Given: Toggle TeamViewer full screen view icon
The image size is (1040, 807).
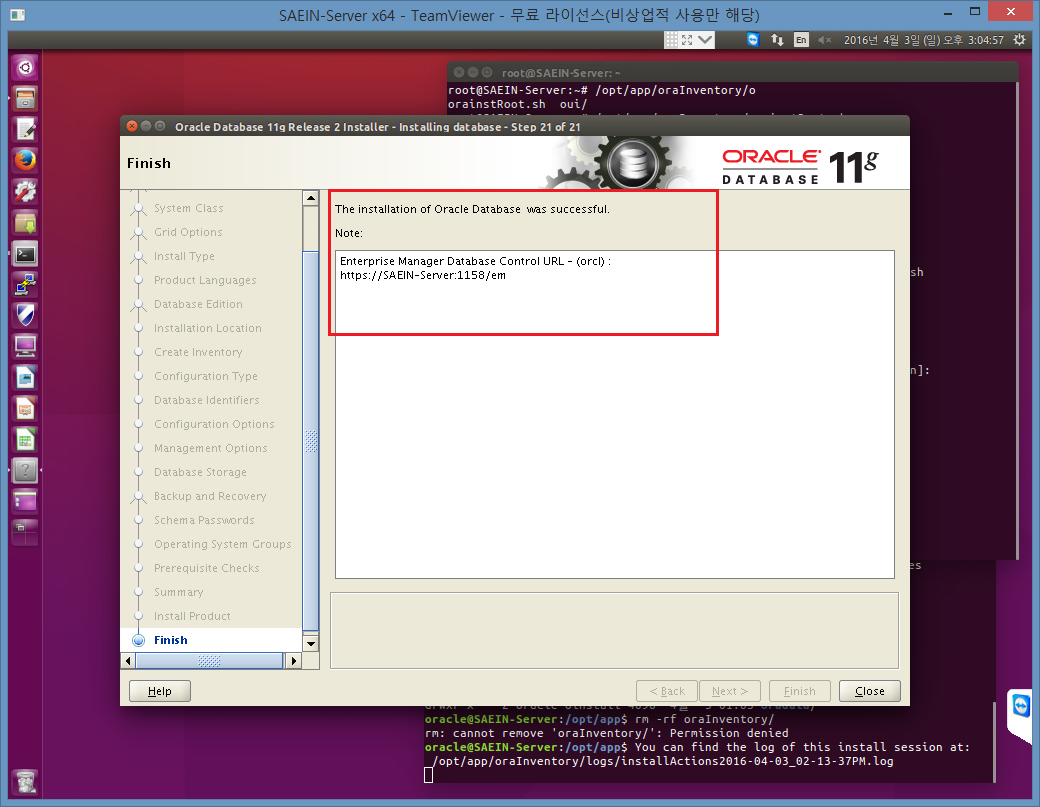Looking at the screenshot, I should click(x=687, y=40).
